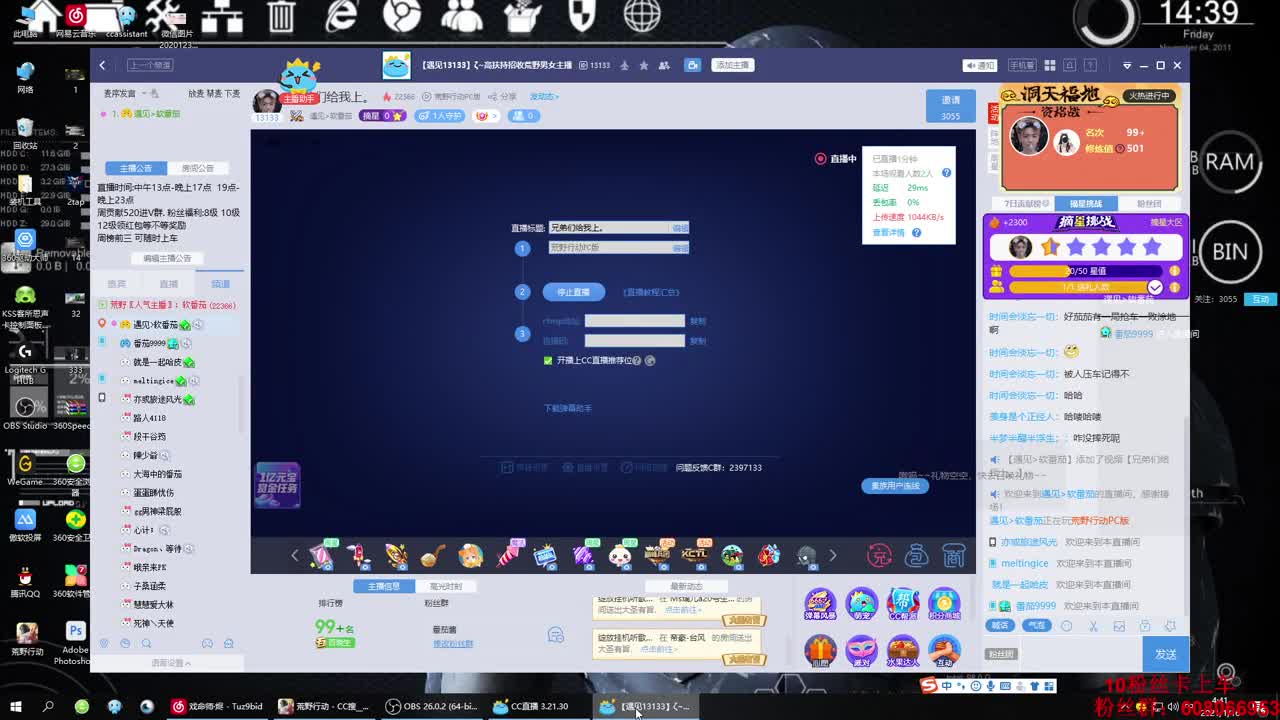Click the scissors icon in chat toolbar

click(x=1093, y=626)
